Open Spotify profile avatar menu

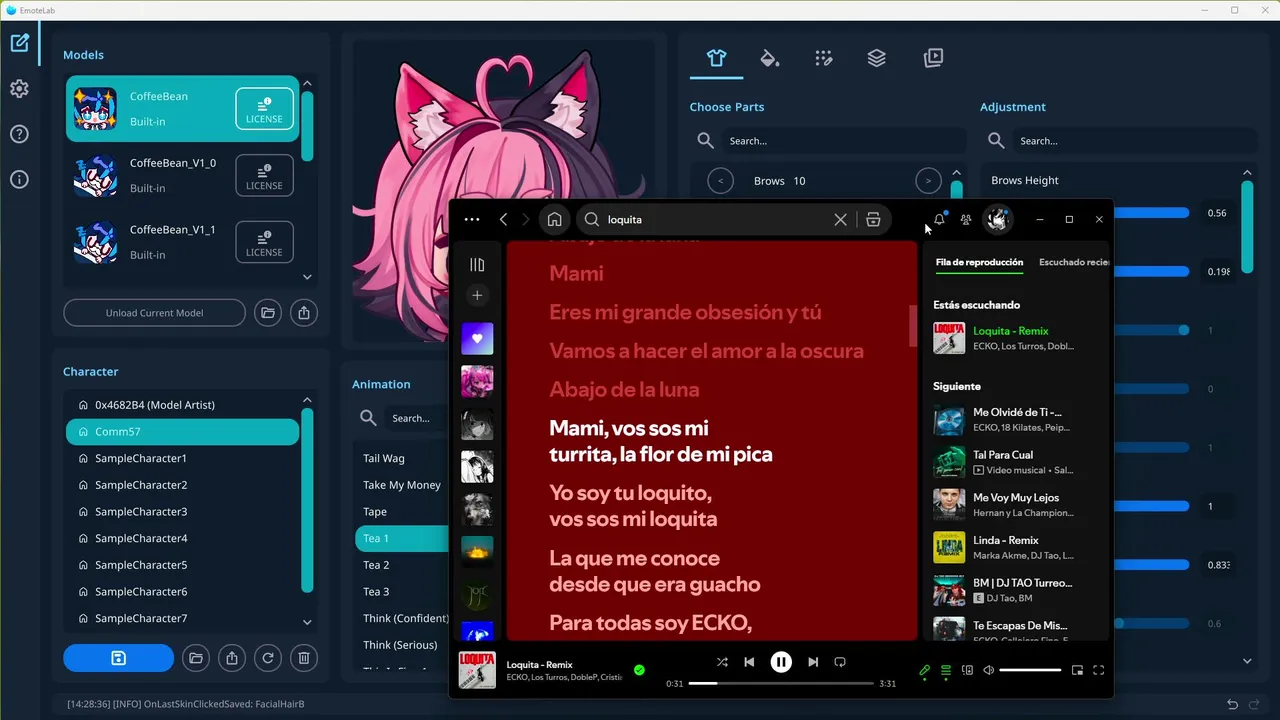tap(997, 220)
